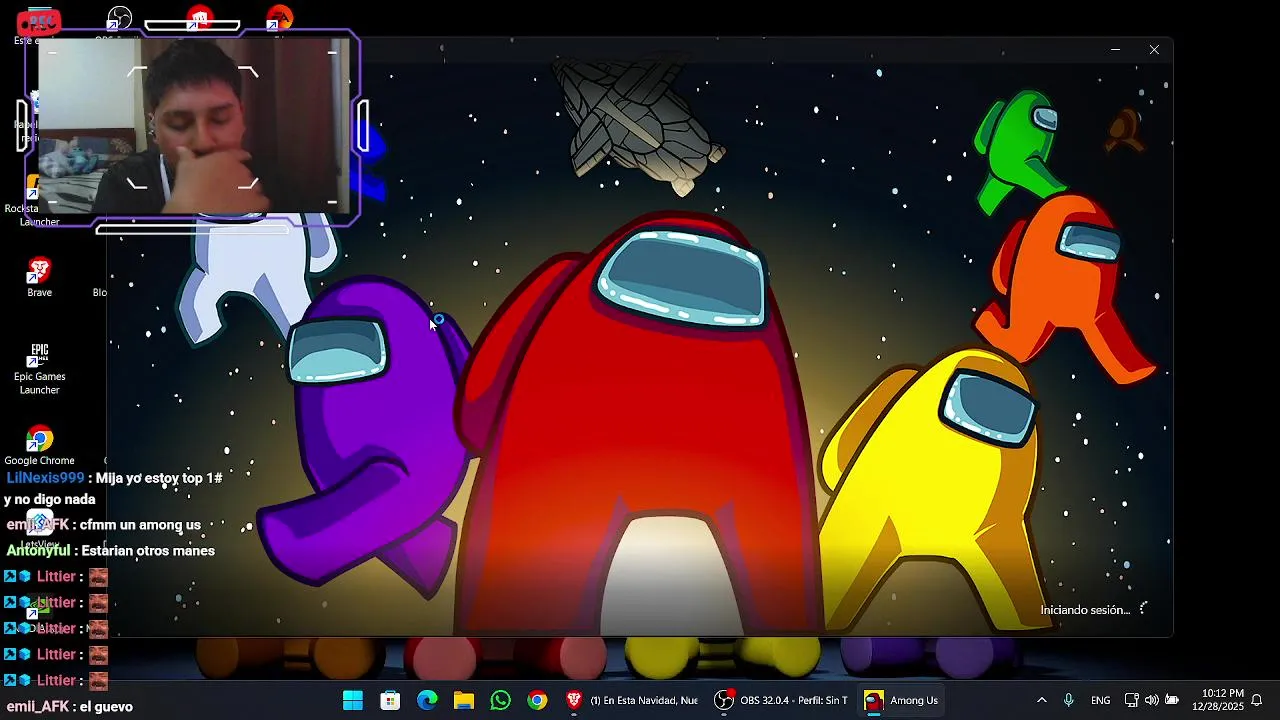
Task: Close the Among Us window
Action: 1154,49
